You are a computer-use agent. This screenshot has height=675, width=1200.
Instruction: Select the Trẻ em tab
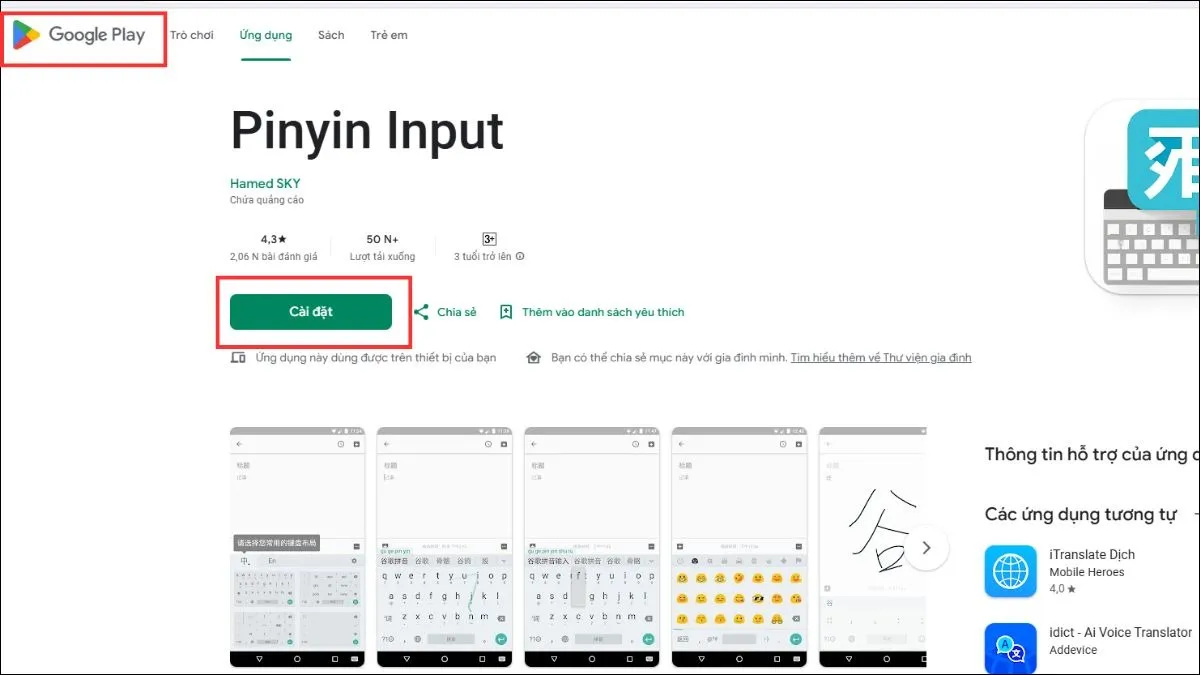[x=388, y=35]
